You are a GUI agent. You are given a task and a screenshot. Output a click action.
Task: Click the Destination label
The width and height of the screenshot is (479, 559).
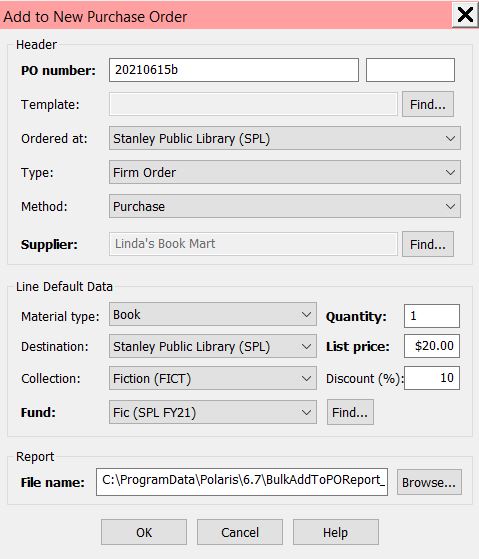coord(55,347)
